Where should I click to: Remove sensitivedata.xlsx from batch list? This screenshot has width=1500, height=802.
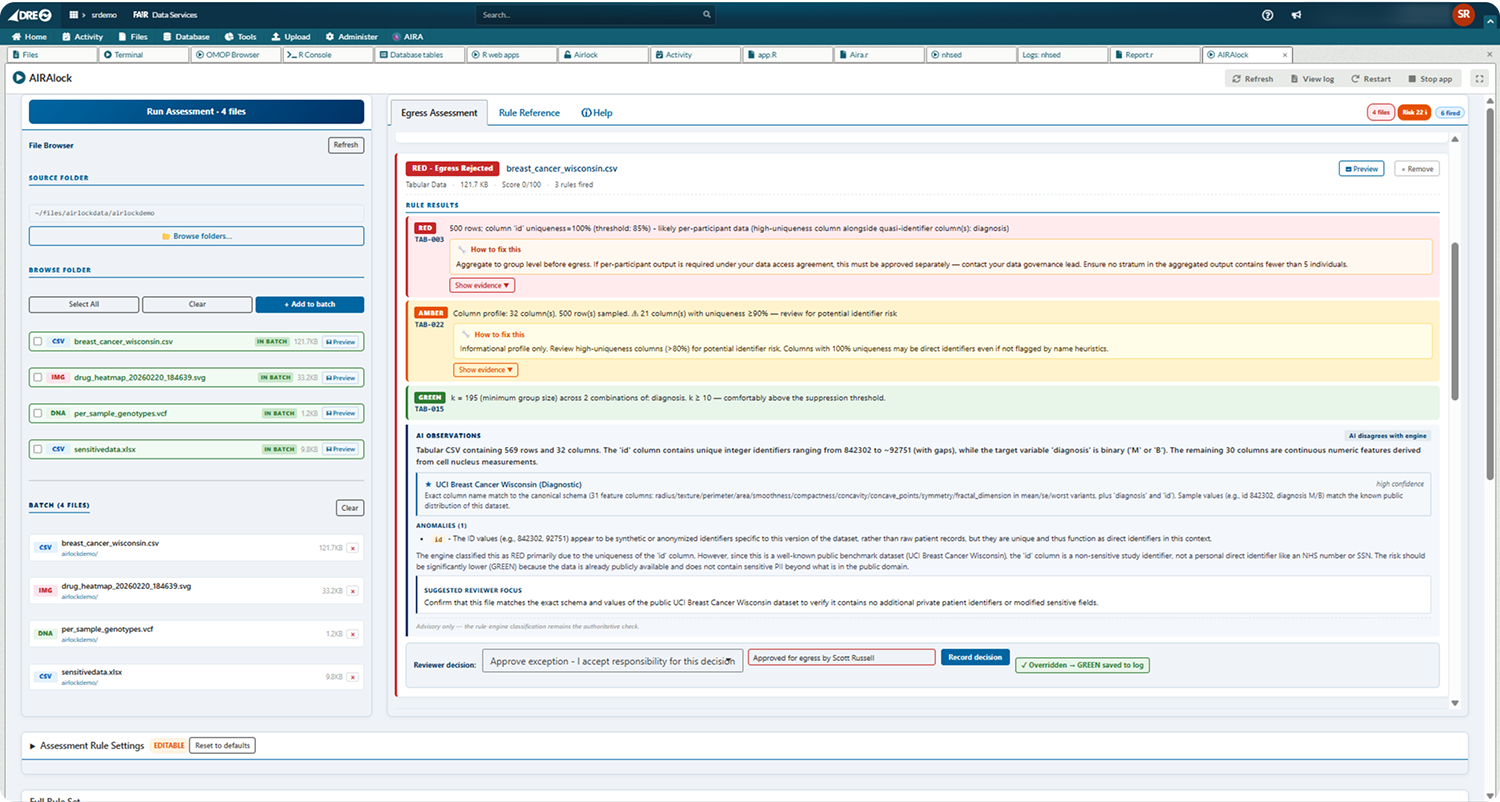[x=352, y=677]
